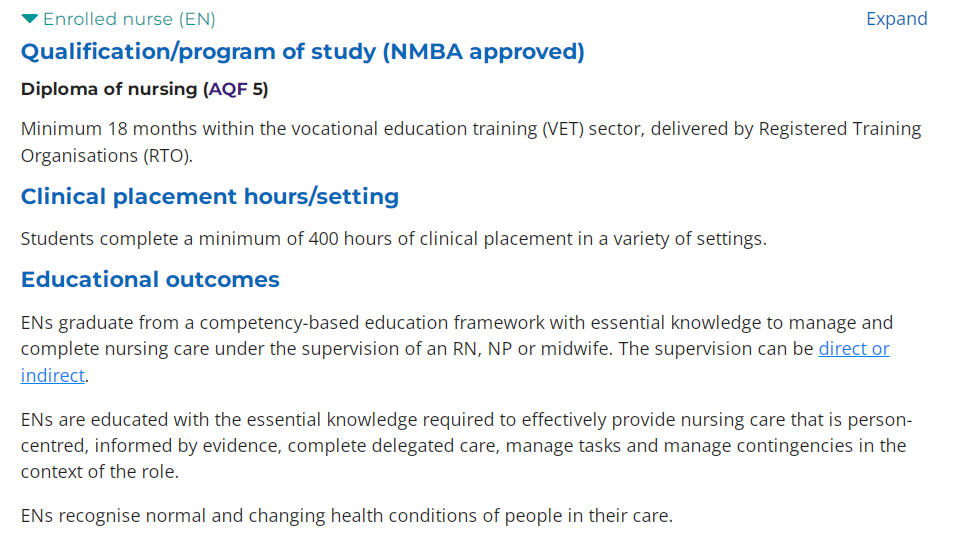Image resolution: width=955 pixels, height=541 pixels.
Task: Select the Educational outcomes heading
Action: click(x=150, y=280)
